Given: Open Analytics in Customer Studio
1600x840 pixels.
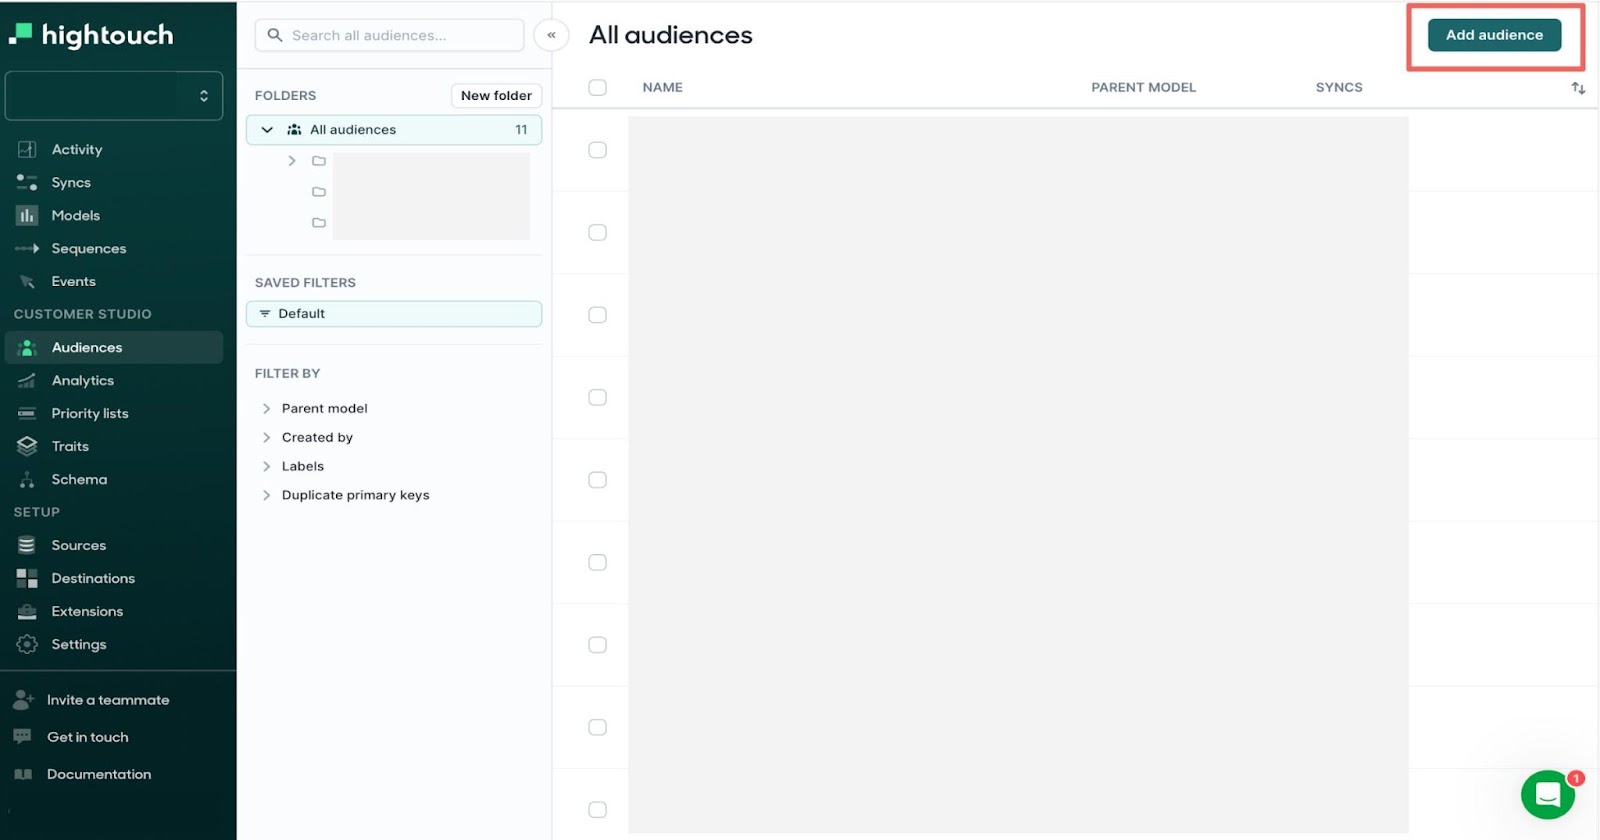Looking at the screenshot, I should coord(82,380).
